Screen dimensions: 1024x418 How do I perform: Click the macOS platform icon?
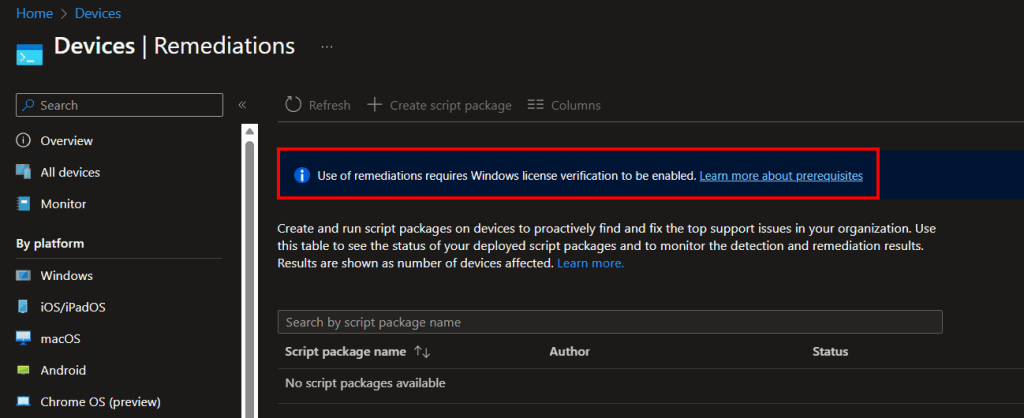click(24, 339)
